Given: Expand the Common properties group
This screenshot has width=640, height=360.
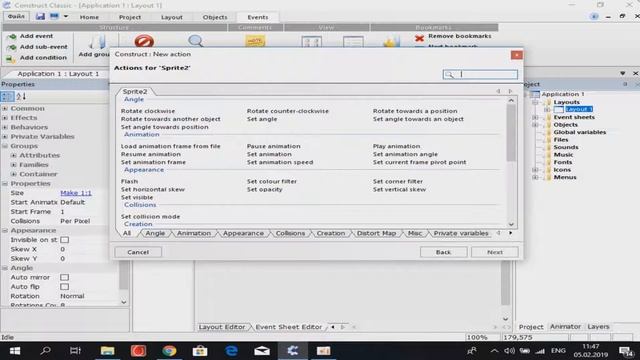Looking at the screenshot, I should pyautogui.click(x=5, y=108).
